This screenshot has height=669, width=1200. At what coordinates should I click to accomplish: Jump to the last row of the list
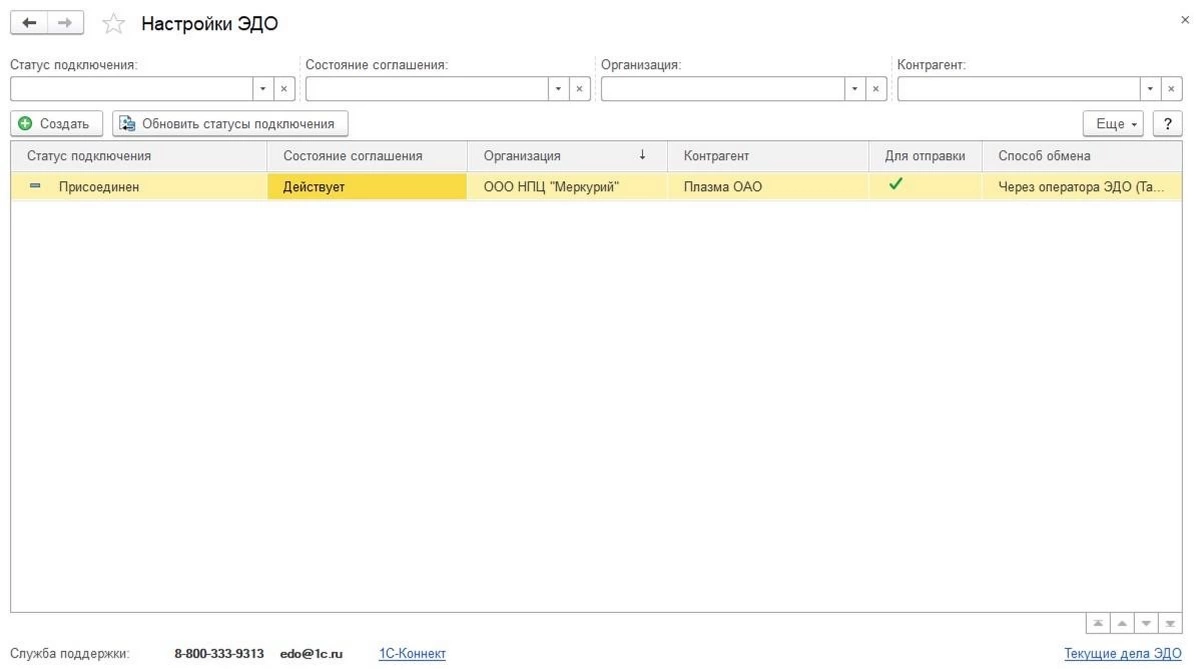tap(1170, 623)
